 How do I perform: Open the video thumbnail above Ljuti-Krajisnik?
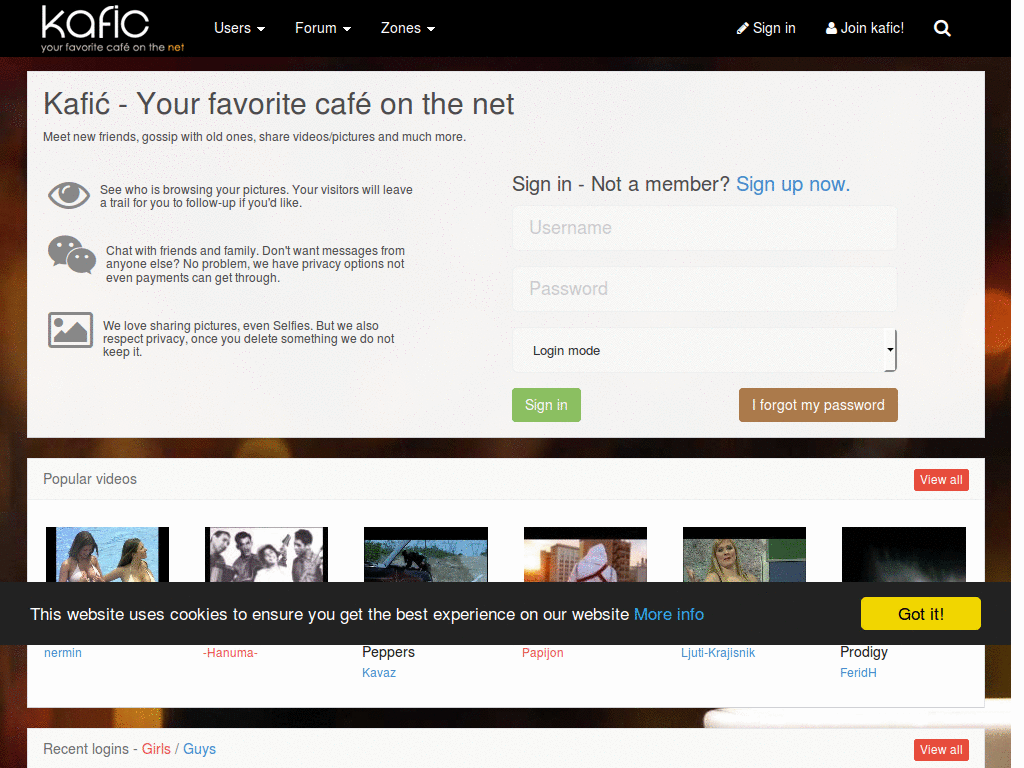(x=744, y=554)
